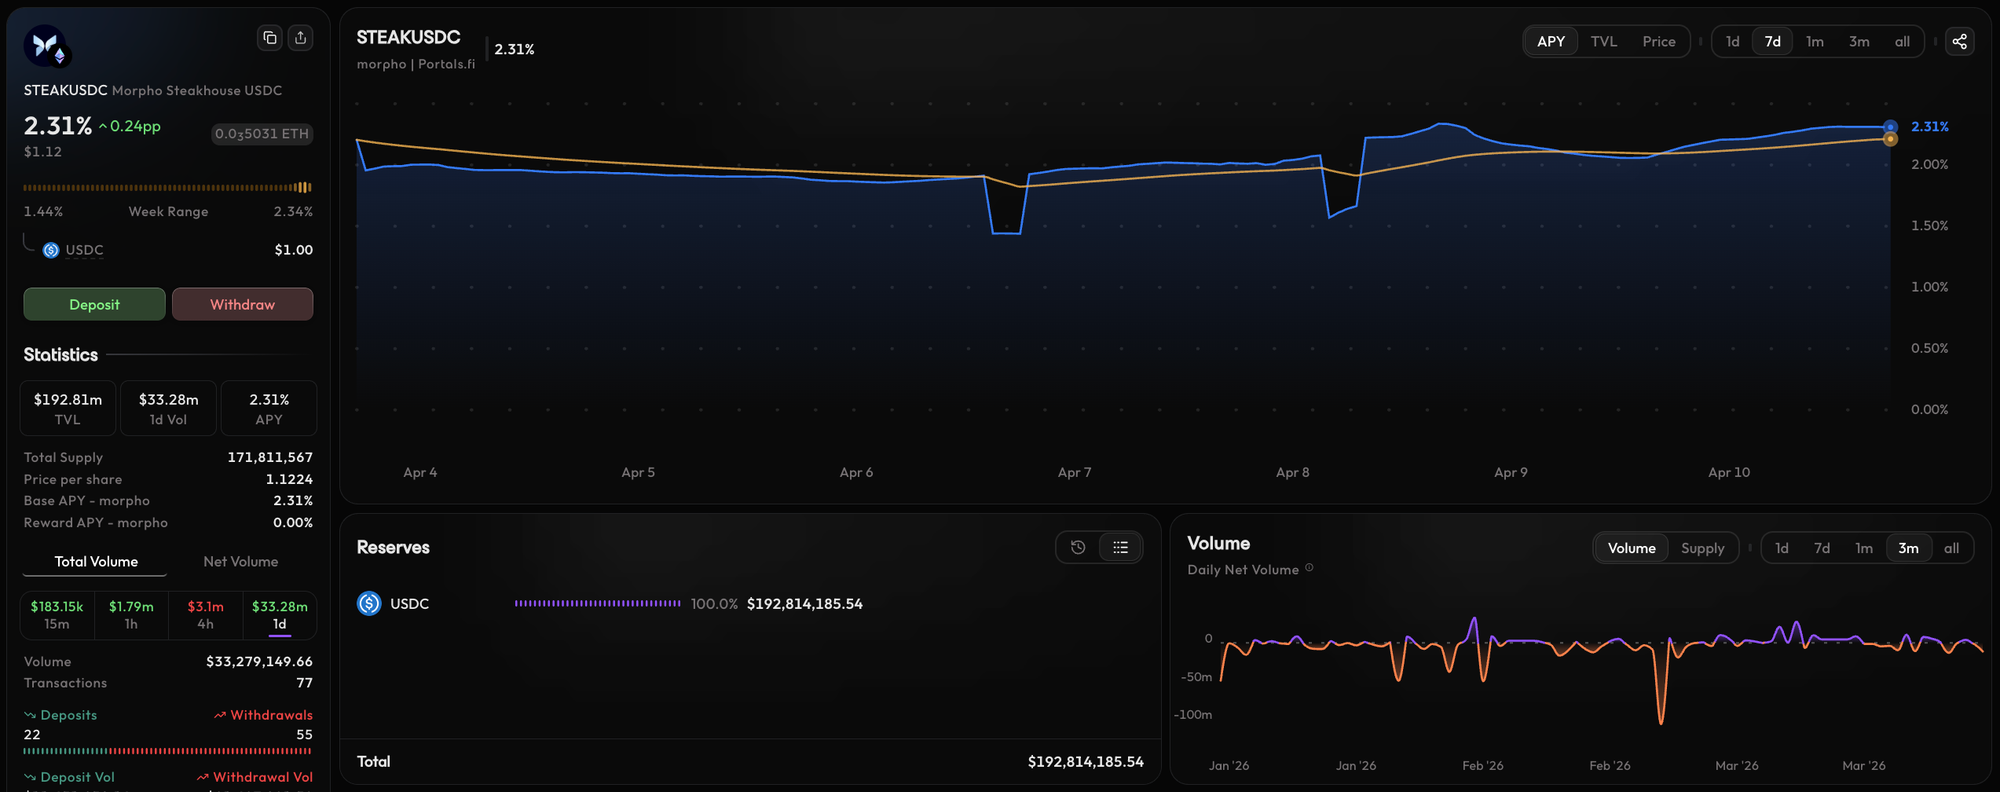Select the 15m volume interval
This screenshot has height=792, width=2000.
(x=57, y=615)
